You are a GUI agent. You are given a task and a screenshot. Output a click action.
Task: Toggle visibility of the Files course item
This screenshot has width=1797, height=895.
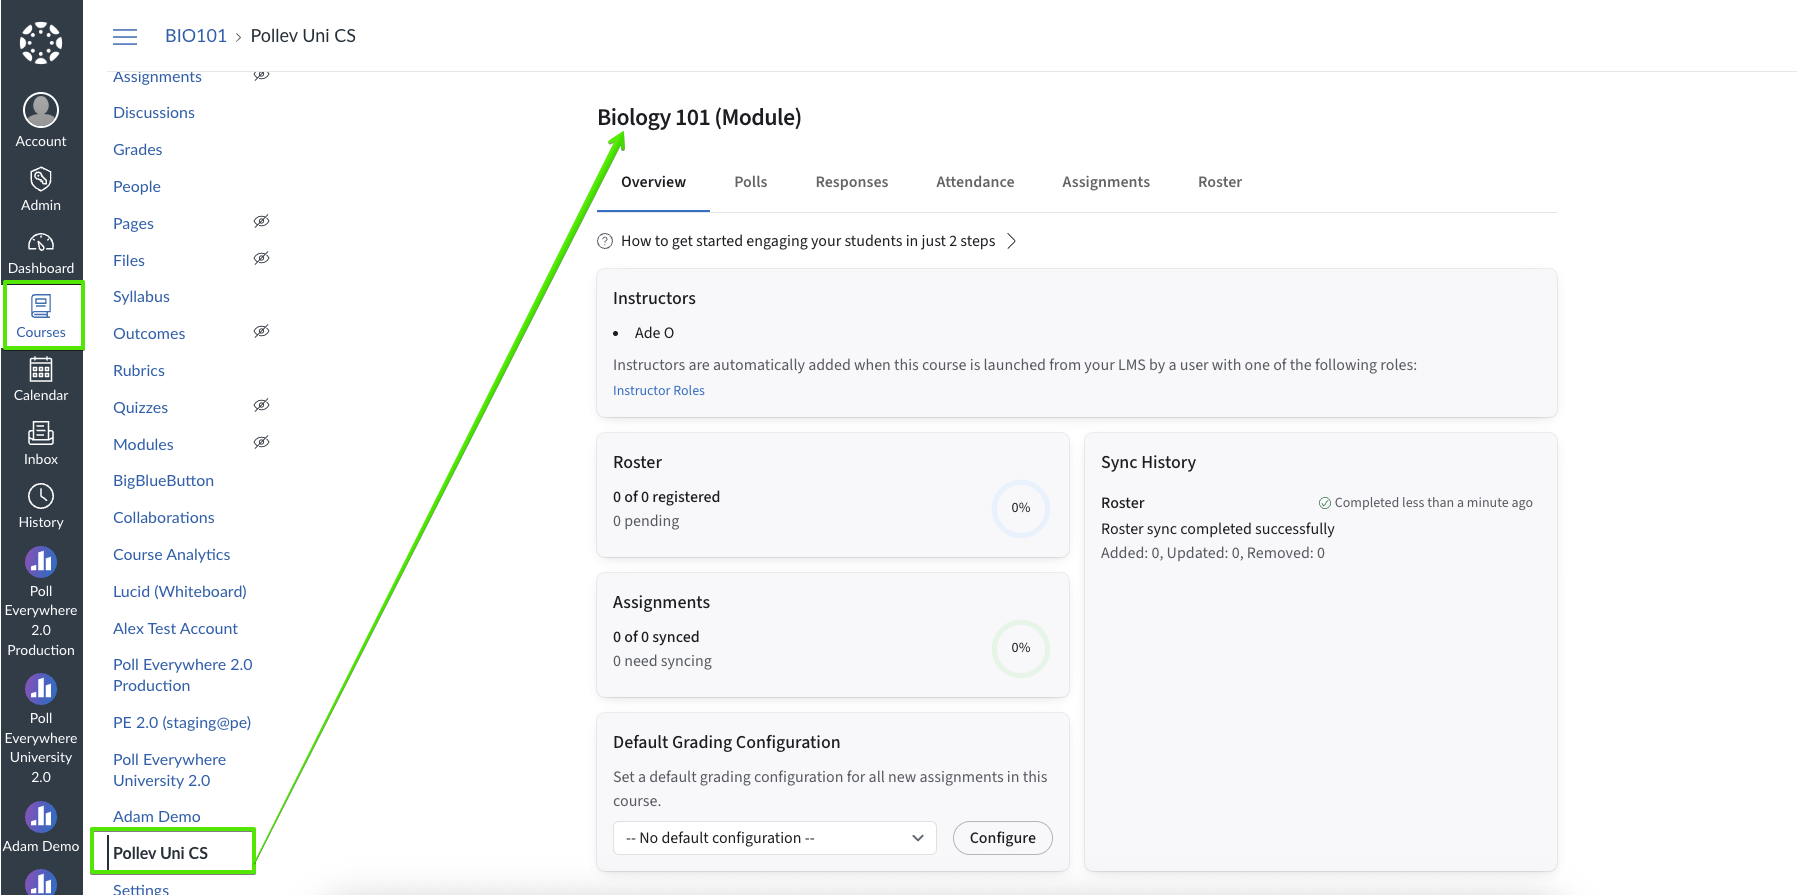(261, 257)
